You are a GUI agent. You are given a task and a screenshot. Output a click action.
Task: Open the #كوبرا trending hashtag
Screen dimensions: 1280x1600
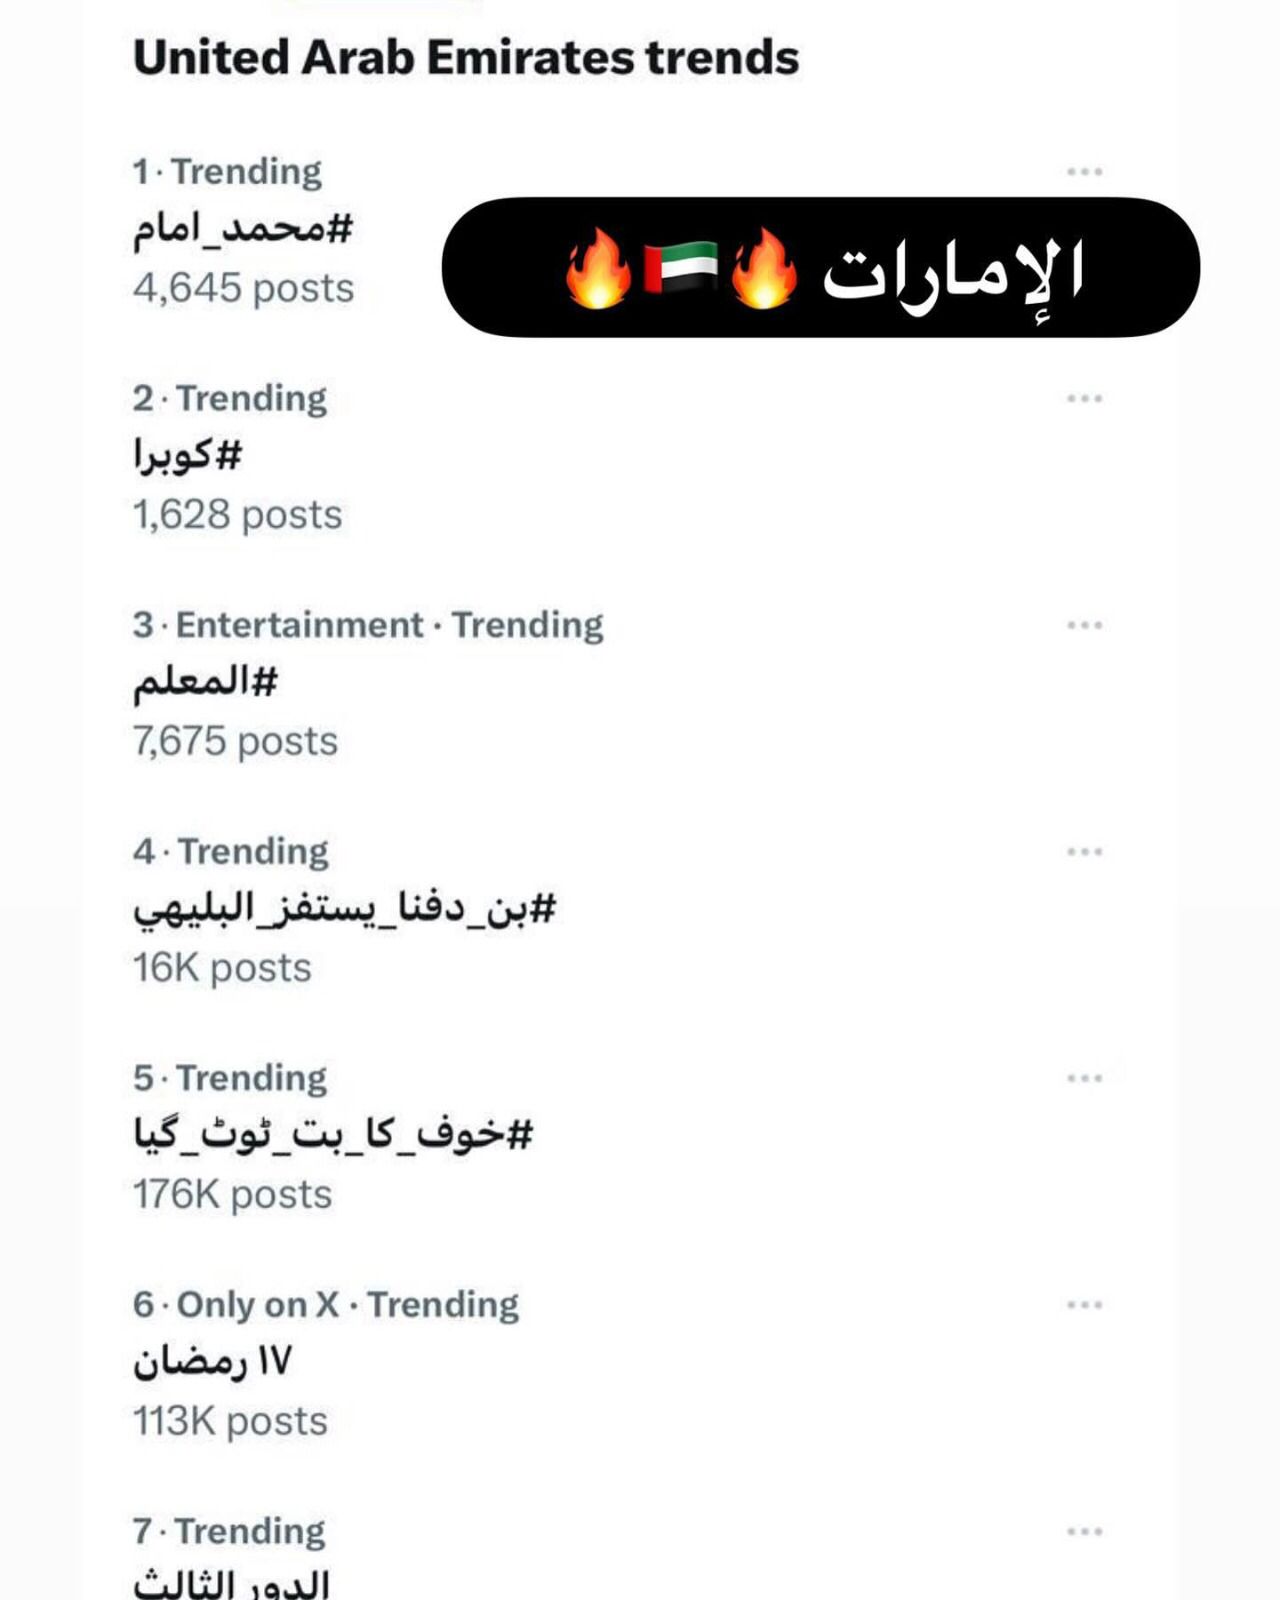click(188, 457)
